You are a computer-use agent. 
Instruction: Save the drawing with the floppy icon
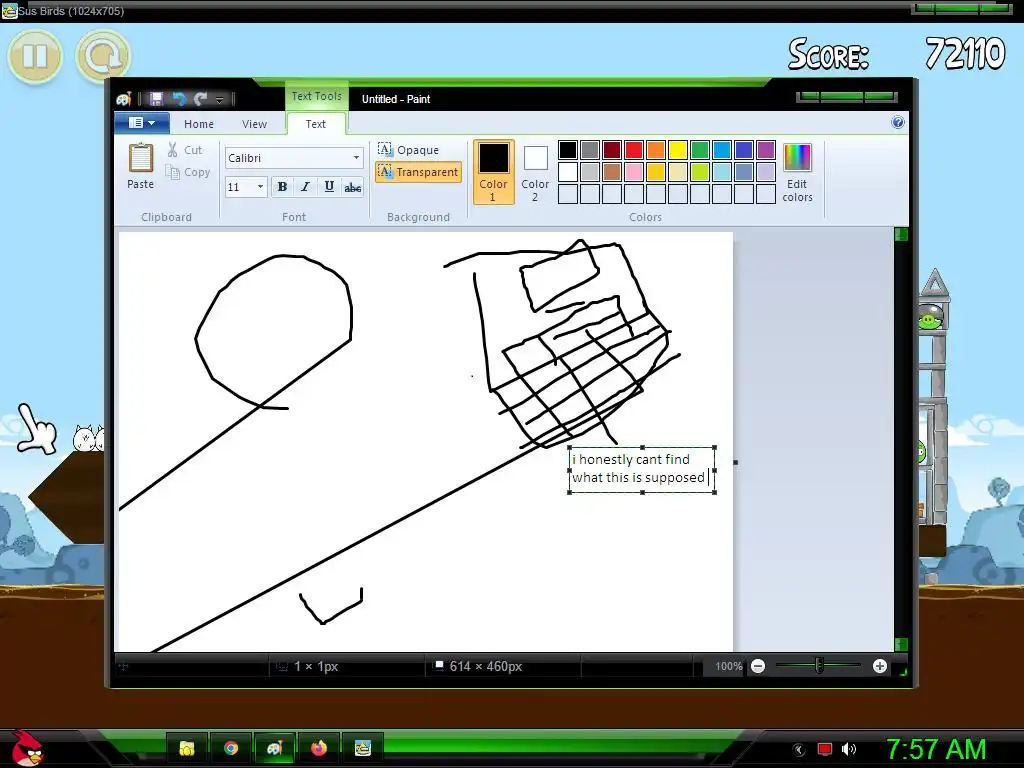(156, 99)
